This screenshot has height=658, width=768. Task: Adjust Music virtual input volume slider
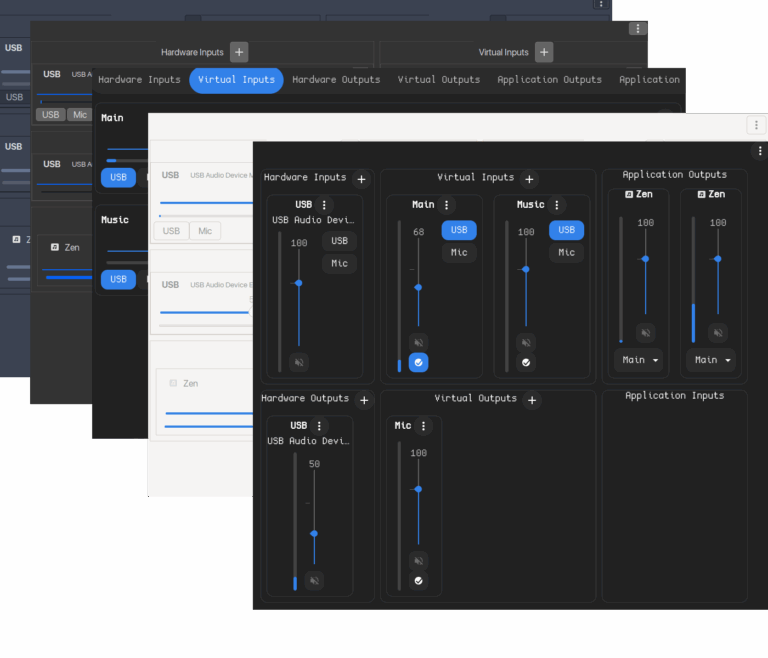(526, 269)
